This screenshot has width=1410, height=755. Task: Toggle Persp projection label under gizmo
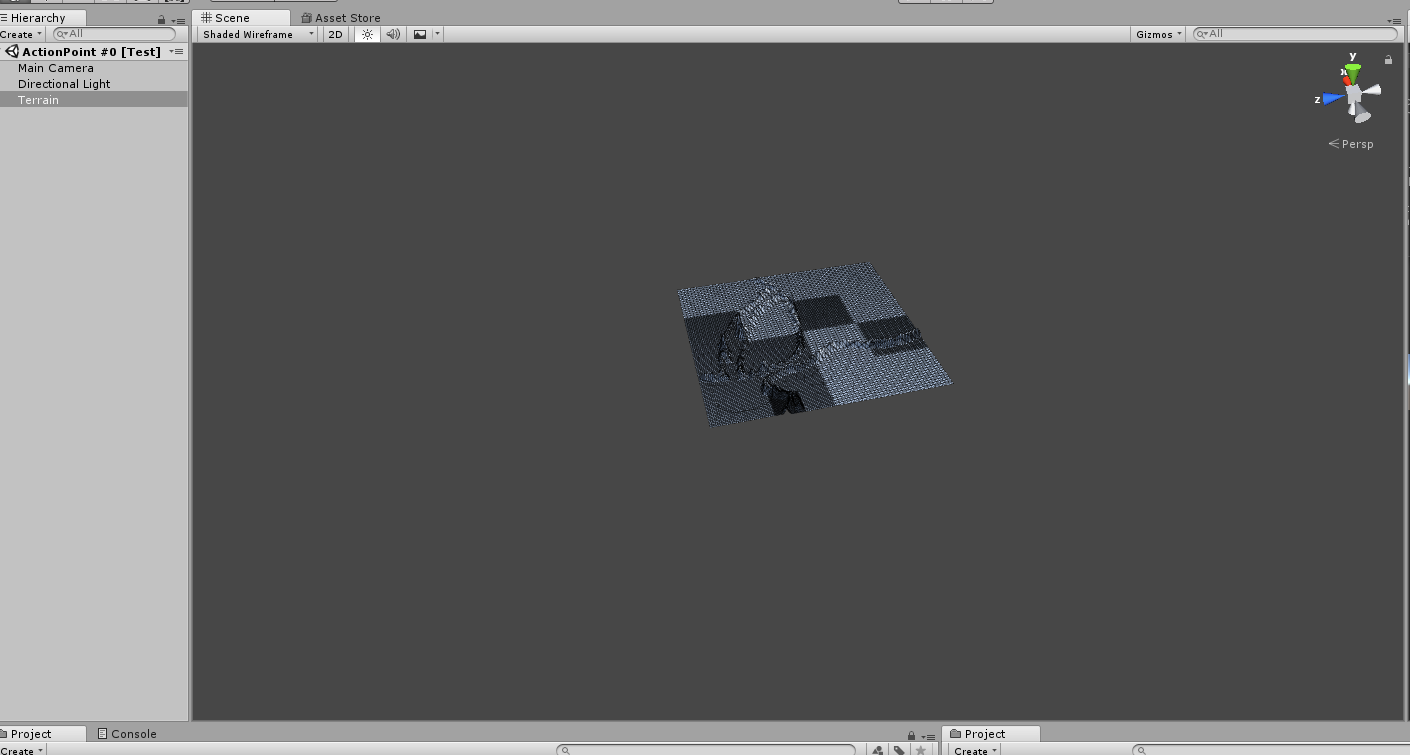click(x=1351, y=144)
